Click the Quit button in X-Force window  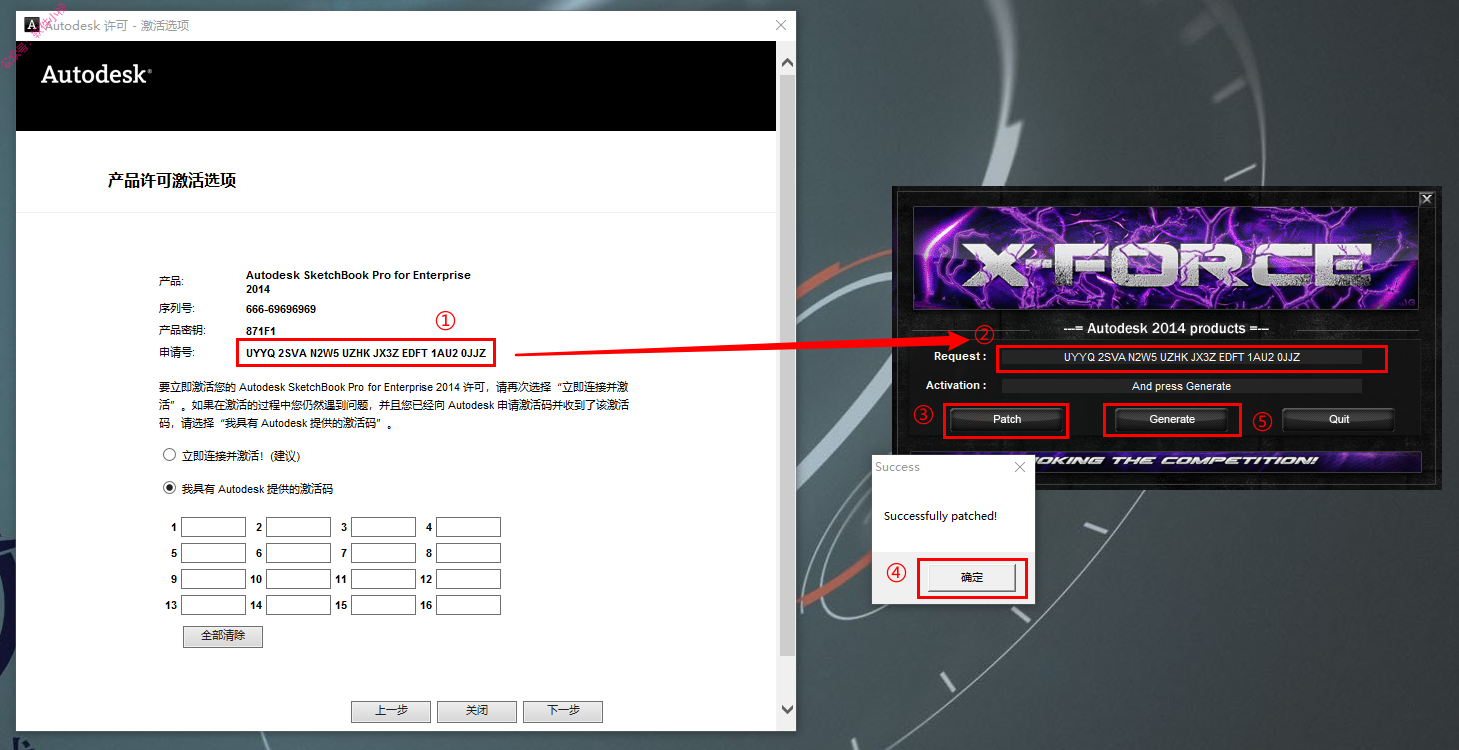(x=1339, y=419)
